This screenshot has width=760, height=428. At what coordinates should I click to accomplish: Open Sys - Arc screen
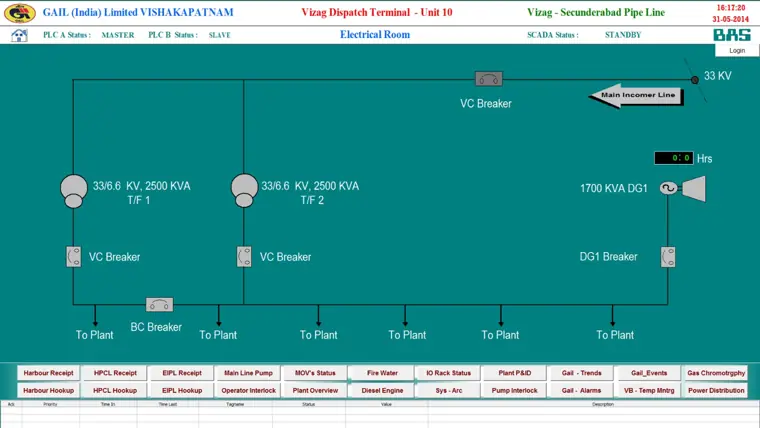click(448, 391)
